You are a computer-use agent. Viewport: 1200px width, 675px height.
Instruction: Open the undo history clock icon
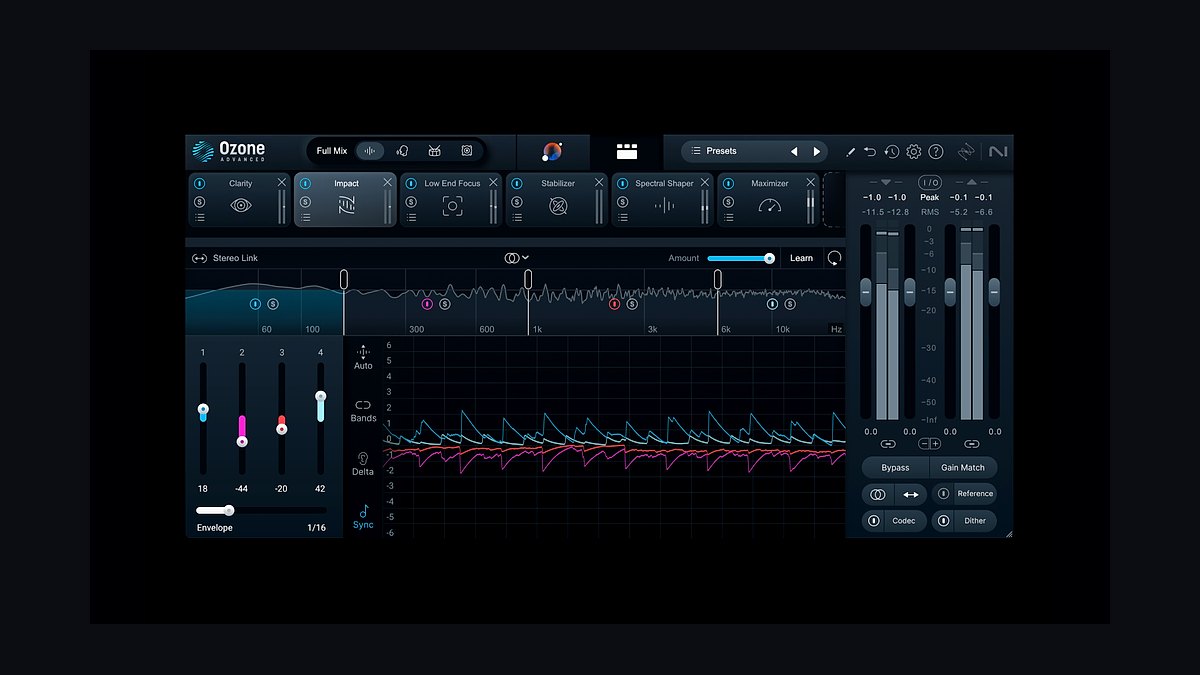click(x=892, y=152)
